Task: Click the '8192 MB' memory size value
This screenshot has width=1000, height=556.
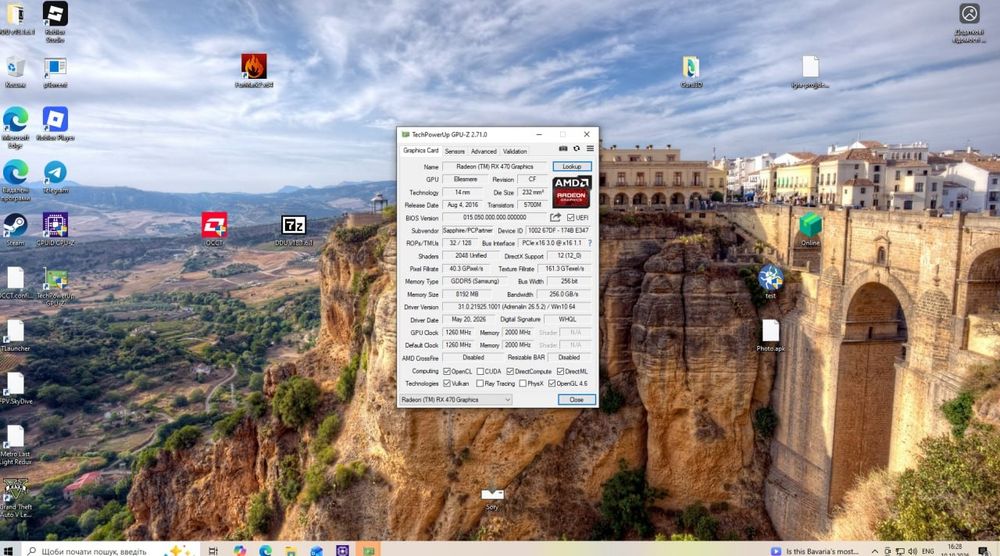Action: coord(467,294)
